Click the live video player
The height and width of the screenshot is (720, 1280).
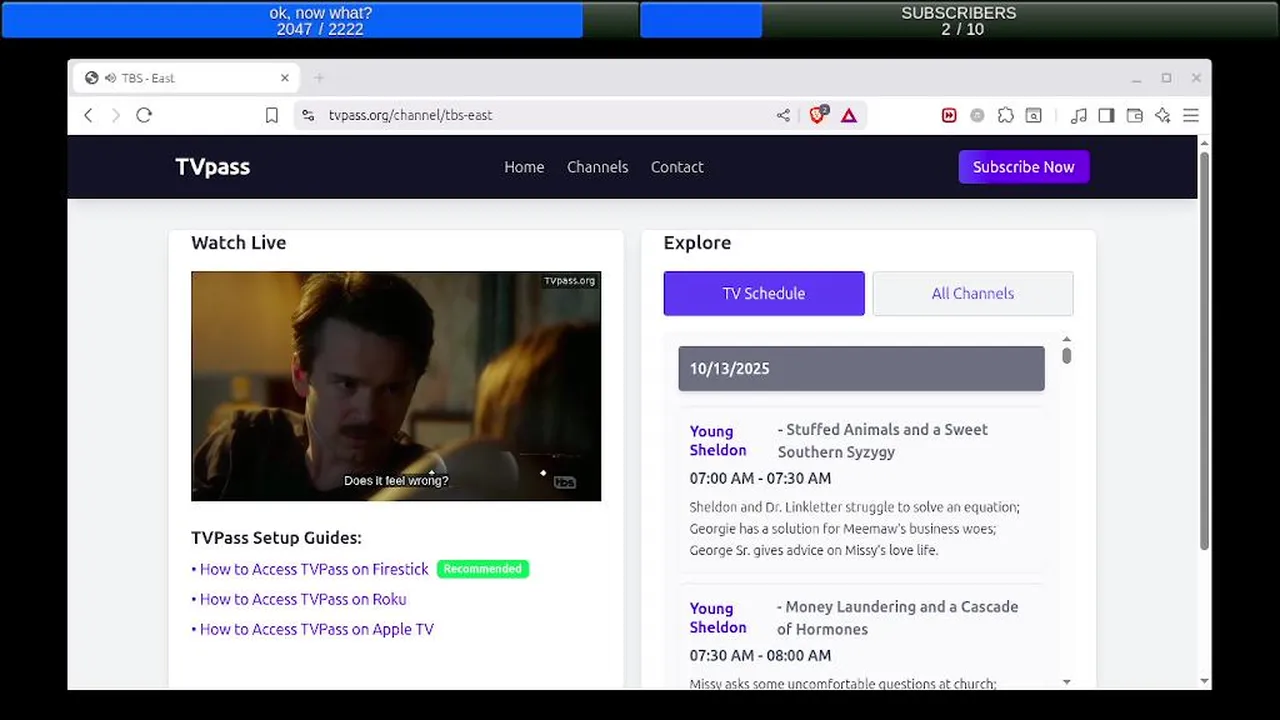point(396,386)
